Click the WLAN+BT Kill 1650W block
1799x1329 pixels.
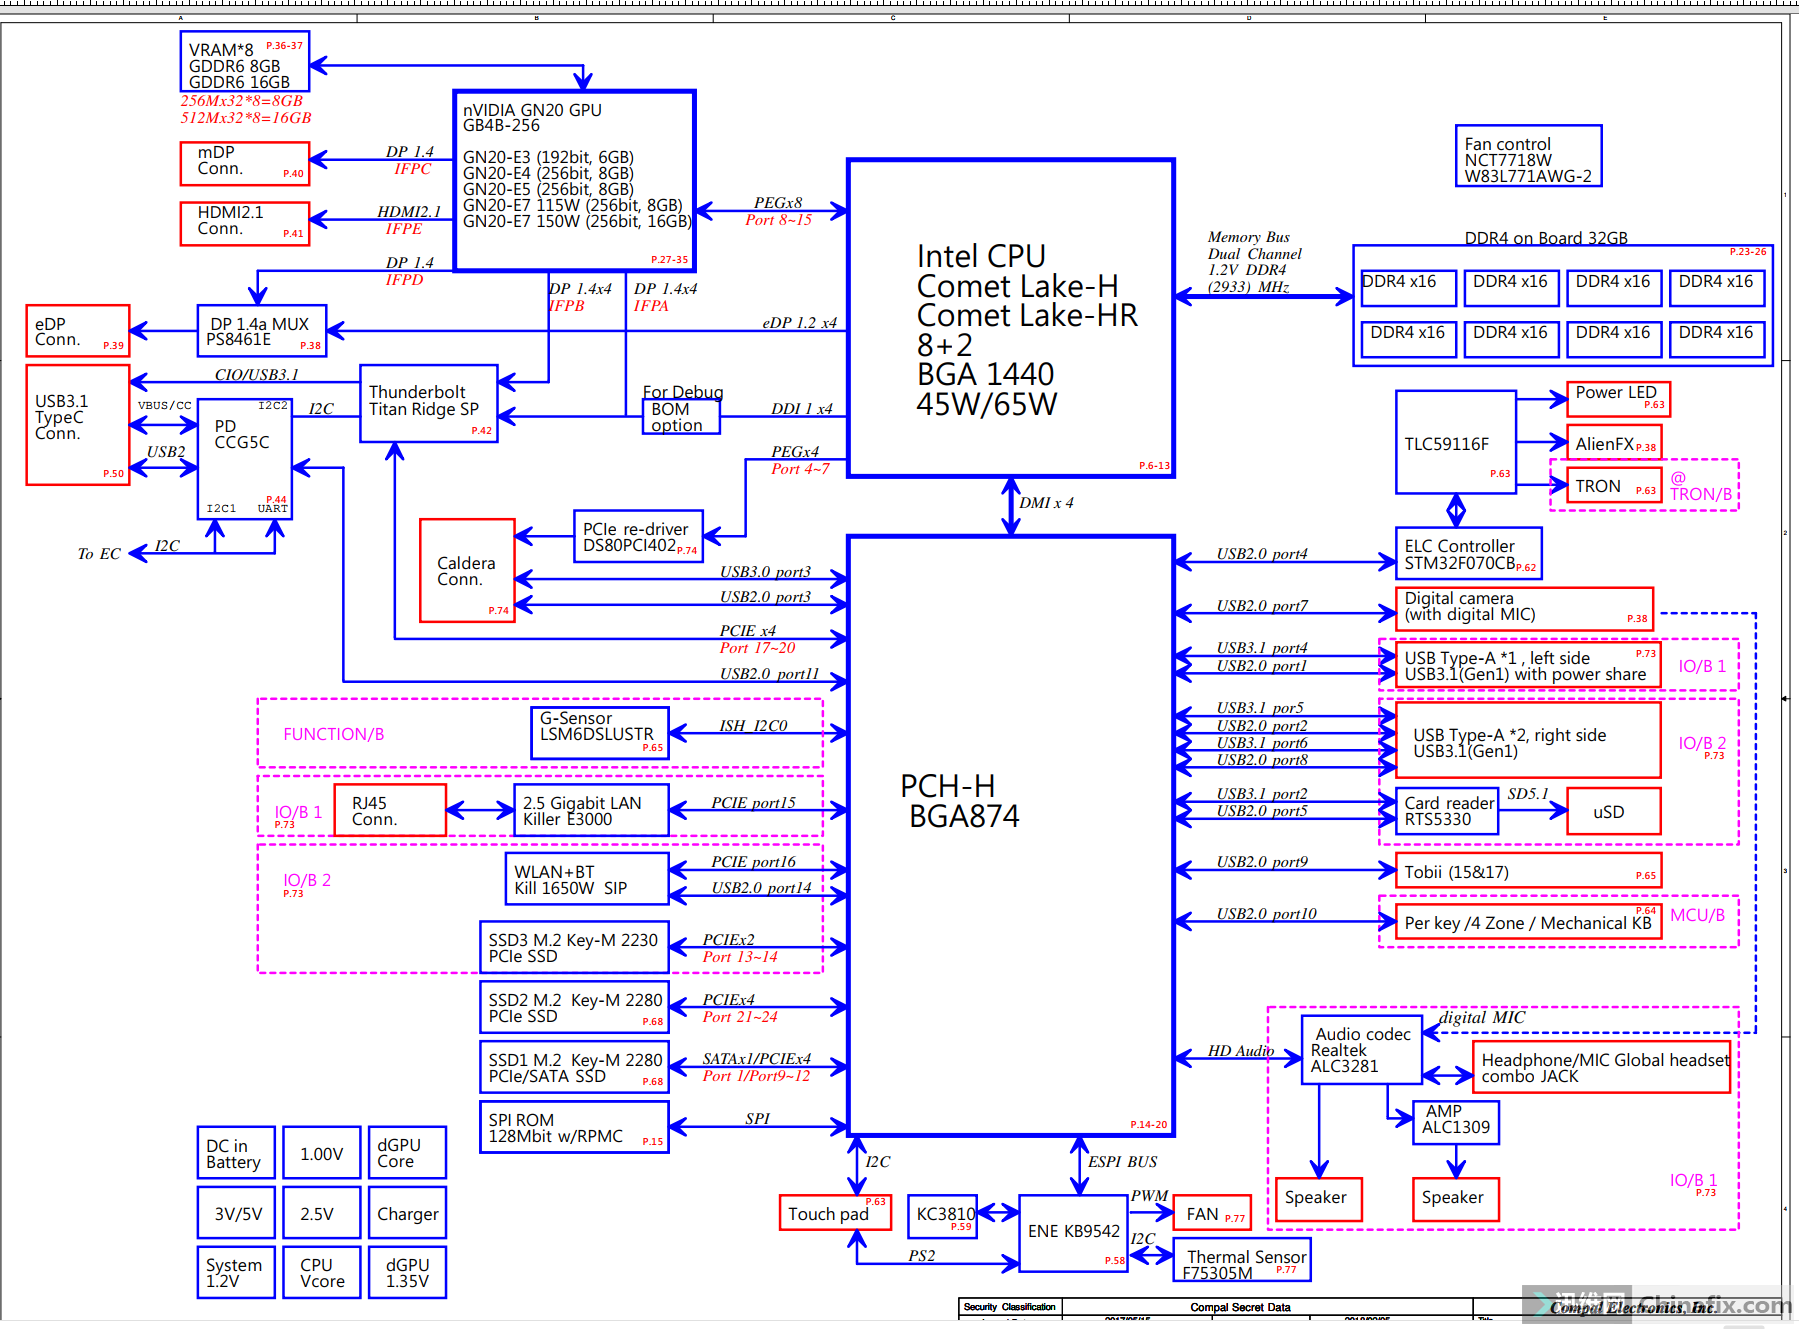587,879
